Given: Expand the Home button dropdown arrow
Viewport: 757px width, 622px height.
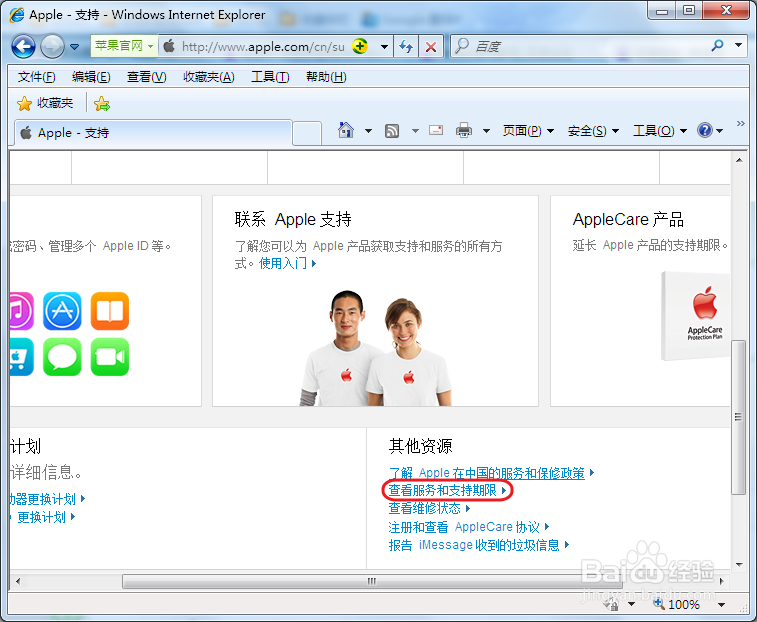Looking at the screenshot, I should pyautogui.click(x=368, y=130).
